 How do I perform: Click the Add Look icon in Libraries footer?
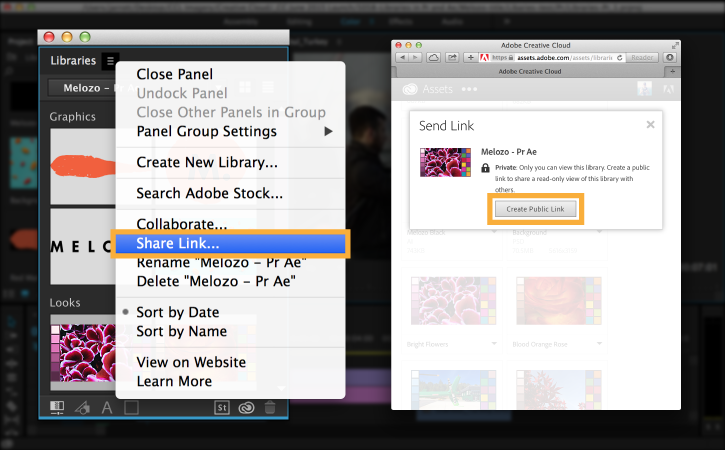[x=57, y=407]
